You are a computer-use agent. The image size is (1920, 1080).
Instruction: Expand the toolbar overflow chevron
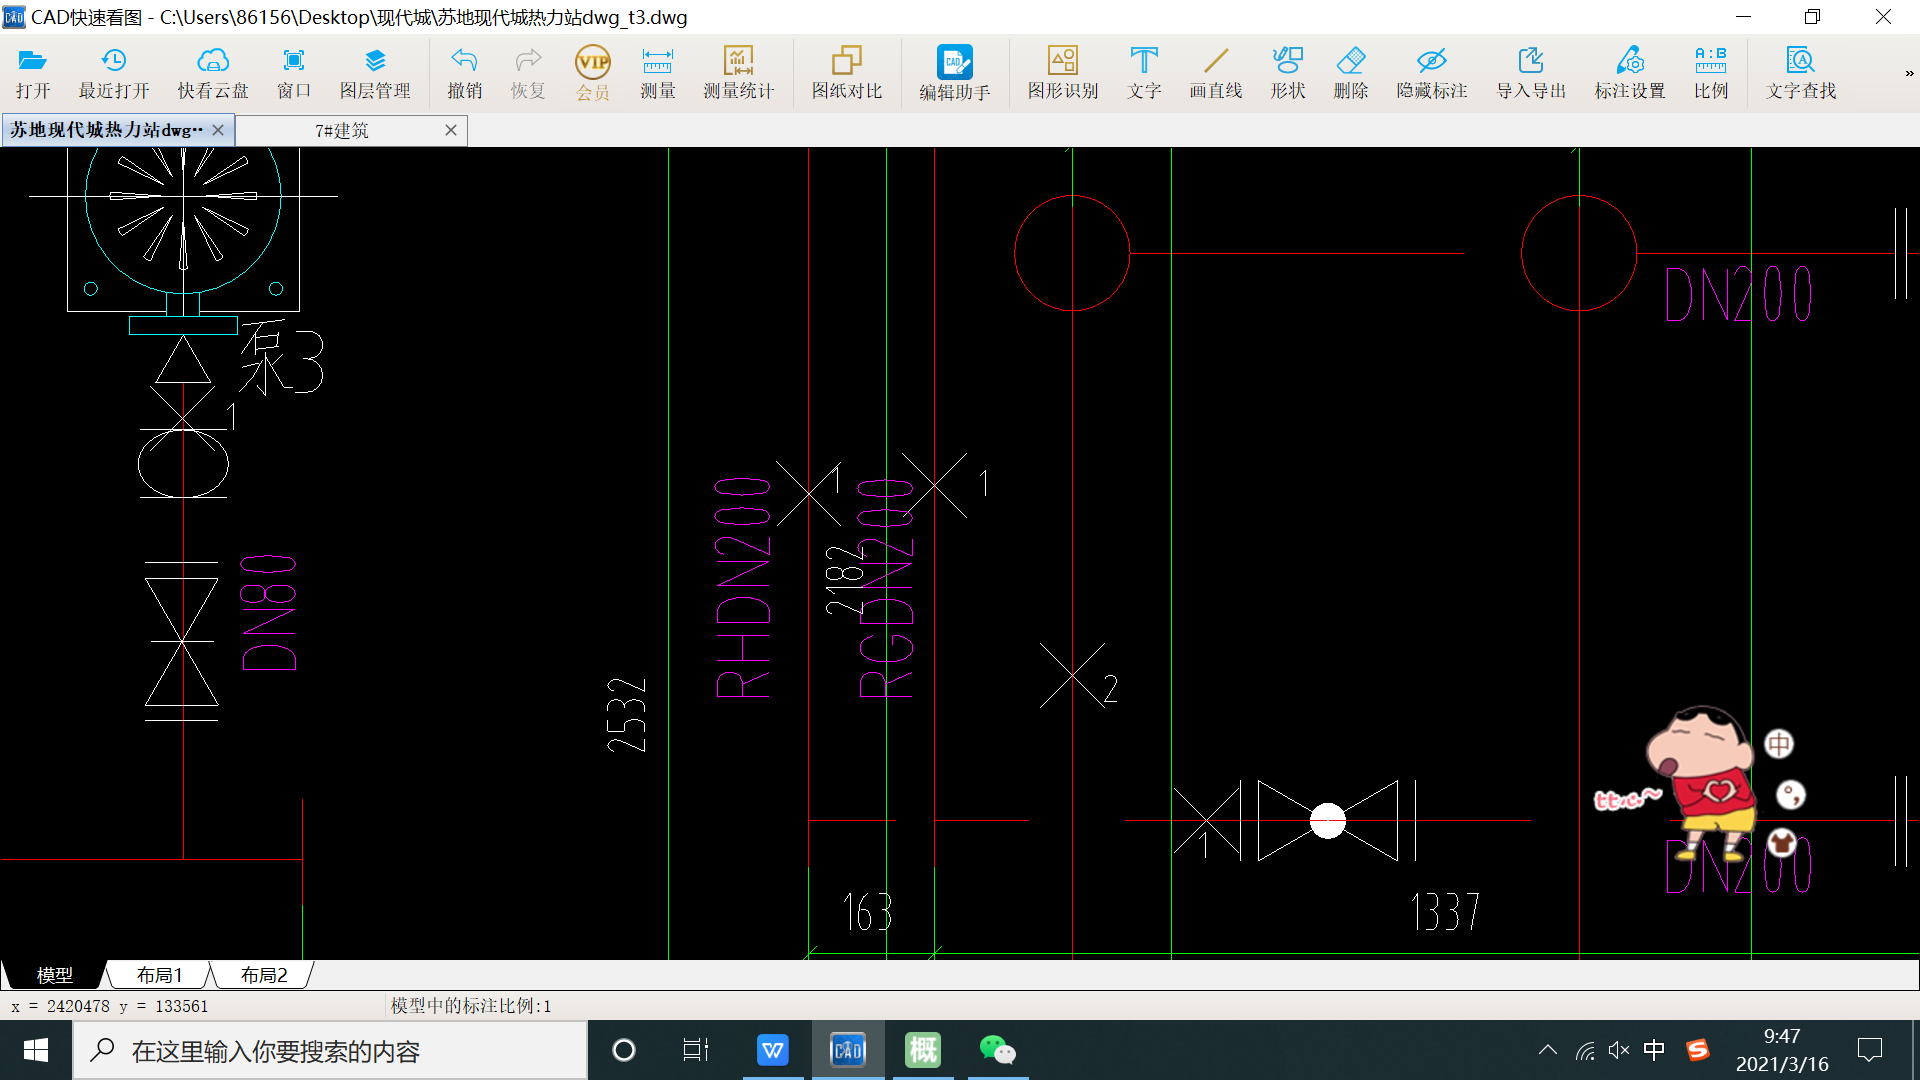tap(1909, 73)
